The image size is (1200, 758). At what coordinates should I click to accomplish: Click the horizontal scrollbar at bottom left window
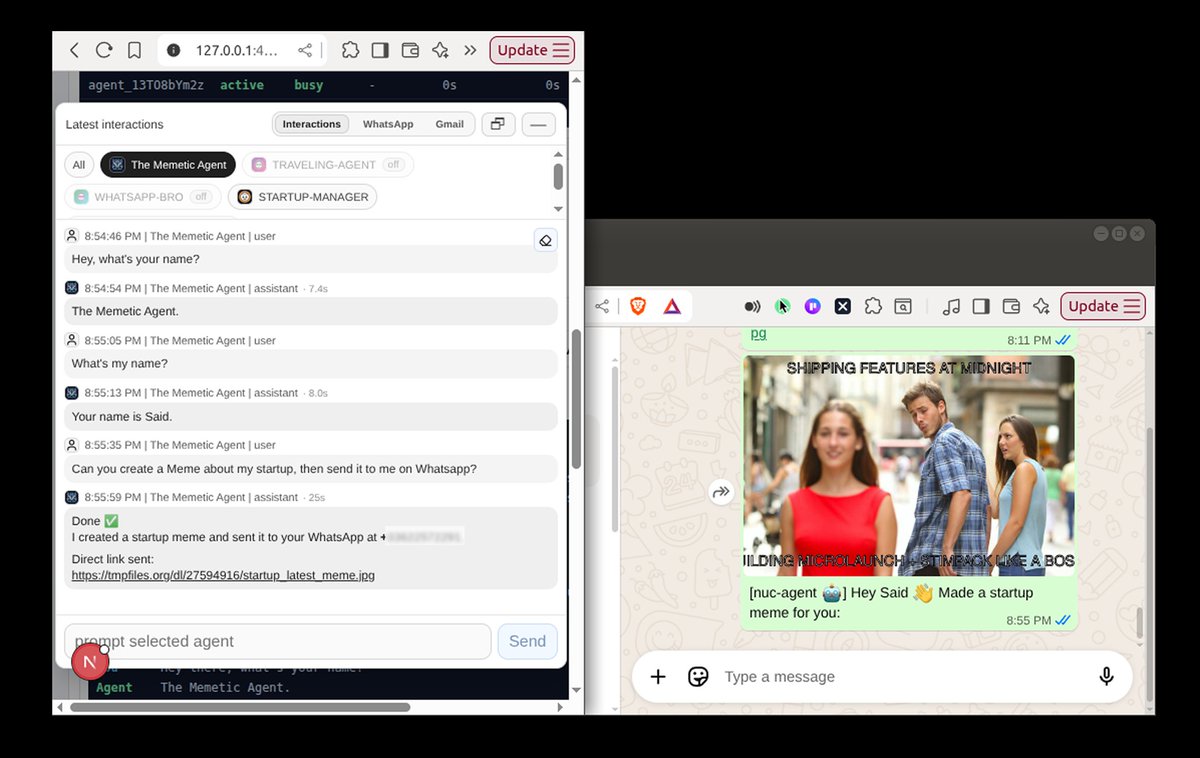click(240, 707)
